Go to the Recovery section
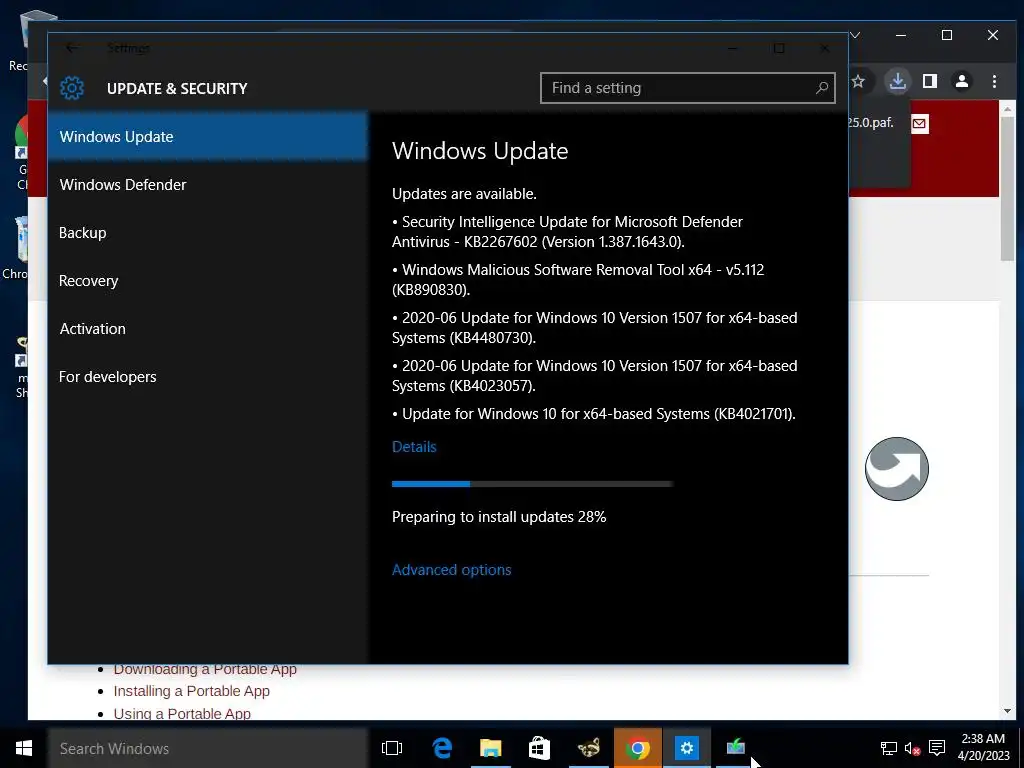The height and width of the screenshot is (768, 1024). click(x=208, y=281)
